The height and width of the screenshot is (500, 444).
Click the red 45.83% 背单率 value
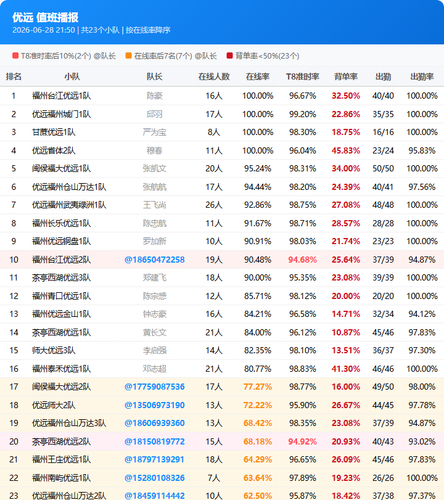click(346, 151)
